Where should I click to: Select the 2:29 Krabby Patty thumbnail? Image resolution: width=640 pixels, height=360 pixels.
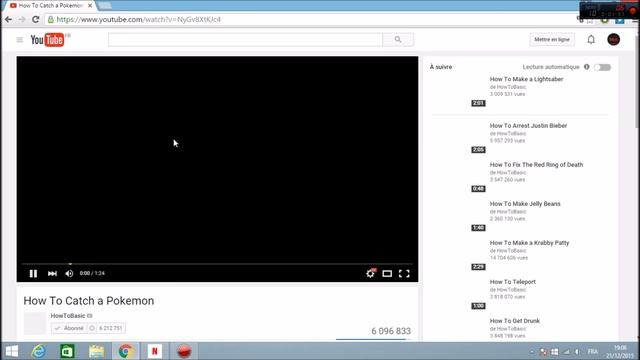(458, 255)
